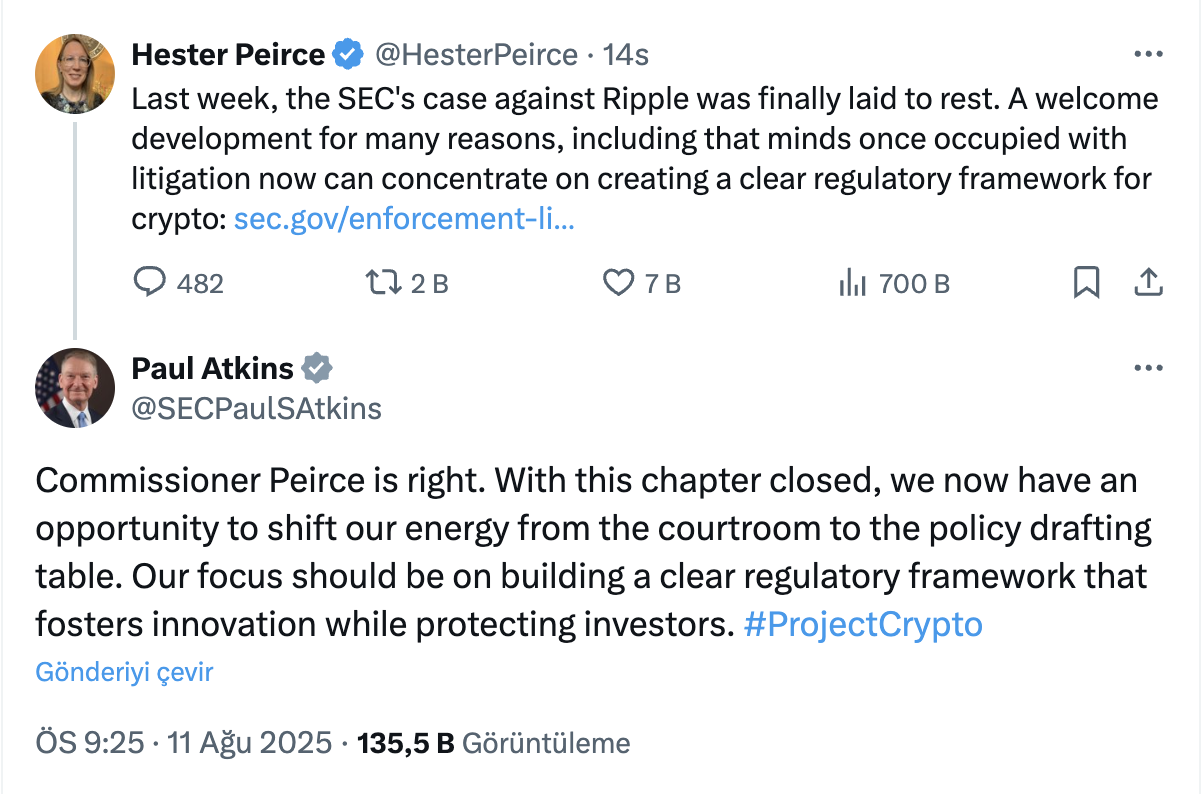Click the @HesterPeirce handle
Image resolution: width=1202 pixels, height=794 pixels.
coord(476,54)
